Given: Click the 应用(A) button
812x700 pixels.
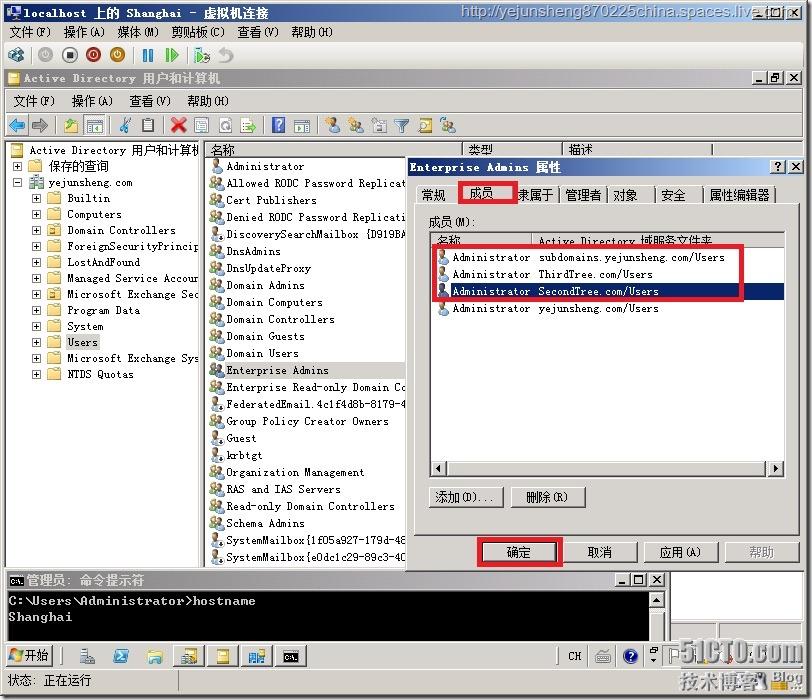Looking at the screenshot, I should (680, 552).
